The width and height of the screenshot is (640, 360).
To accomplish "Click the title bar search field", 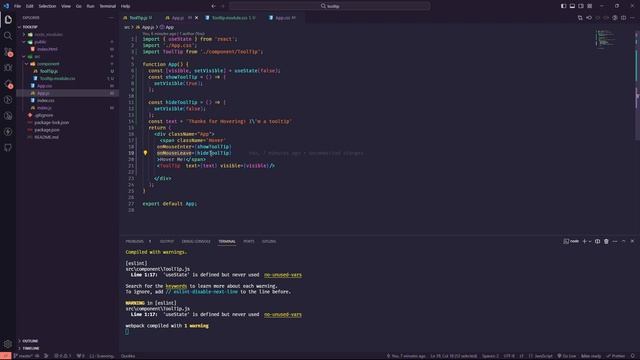I will pyautogui.click(x=329, y=6).
